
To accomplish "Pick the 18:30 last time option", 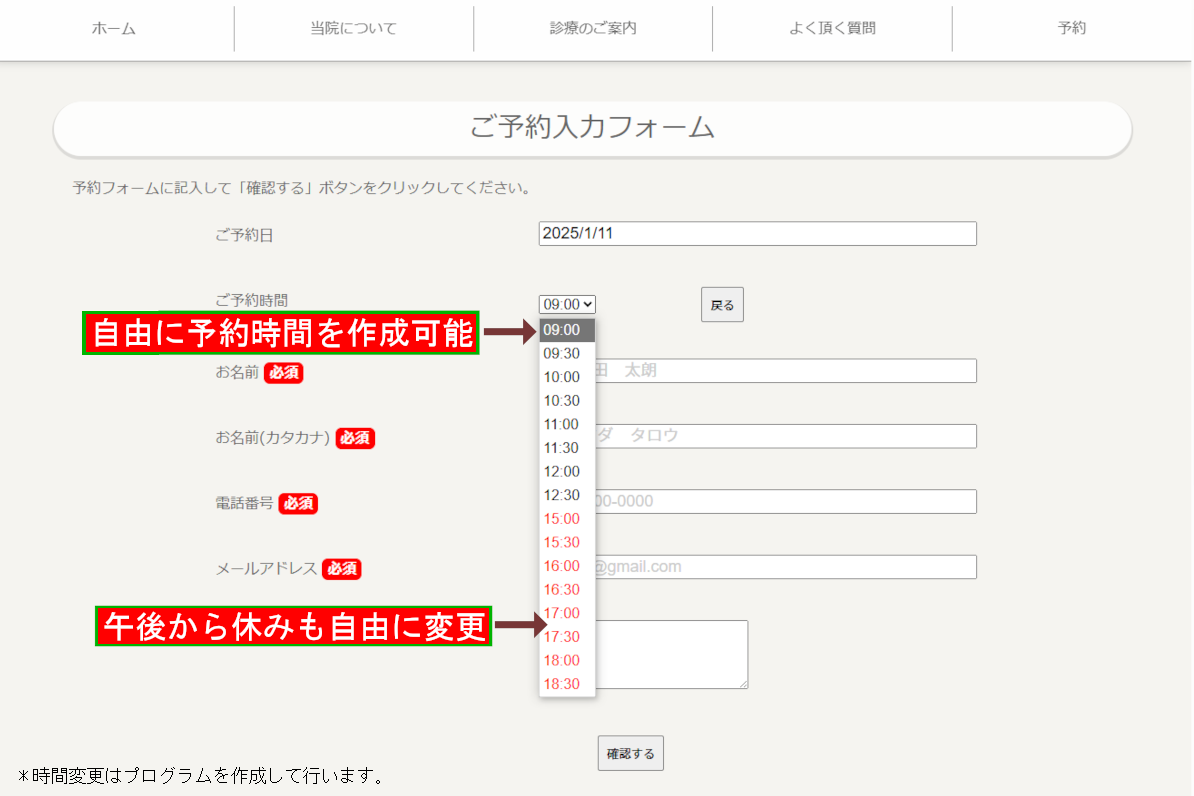I will (x=562, y=684).
